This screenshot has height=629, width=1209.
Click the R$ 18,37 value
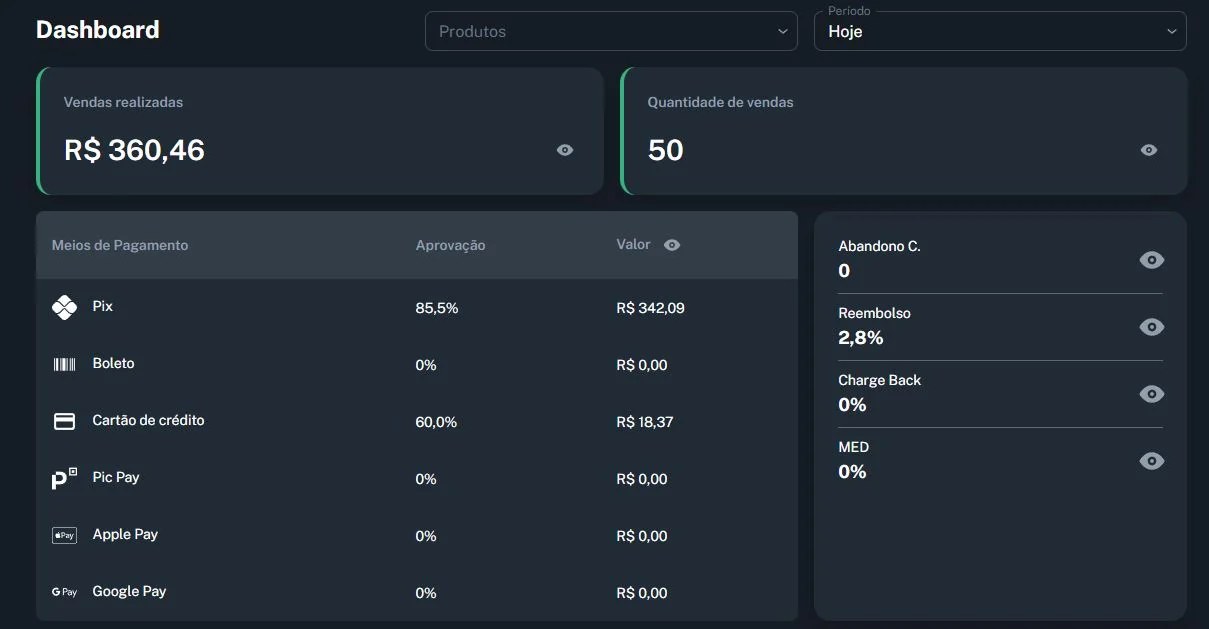tap(645, 422)
